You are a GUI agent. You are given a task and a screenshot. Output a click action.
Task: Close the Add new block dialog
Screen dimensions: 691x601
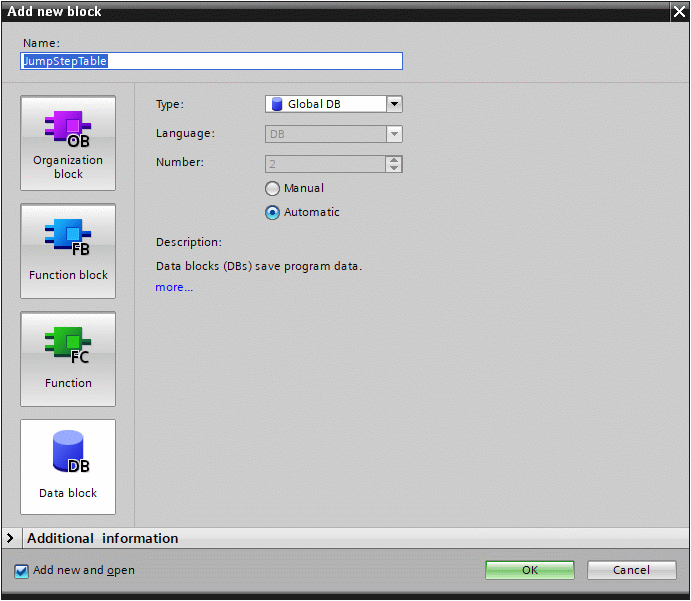click(679, 11)
